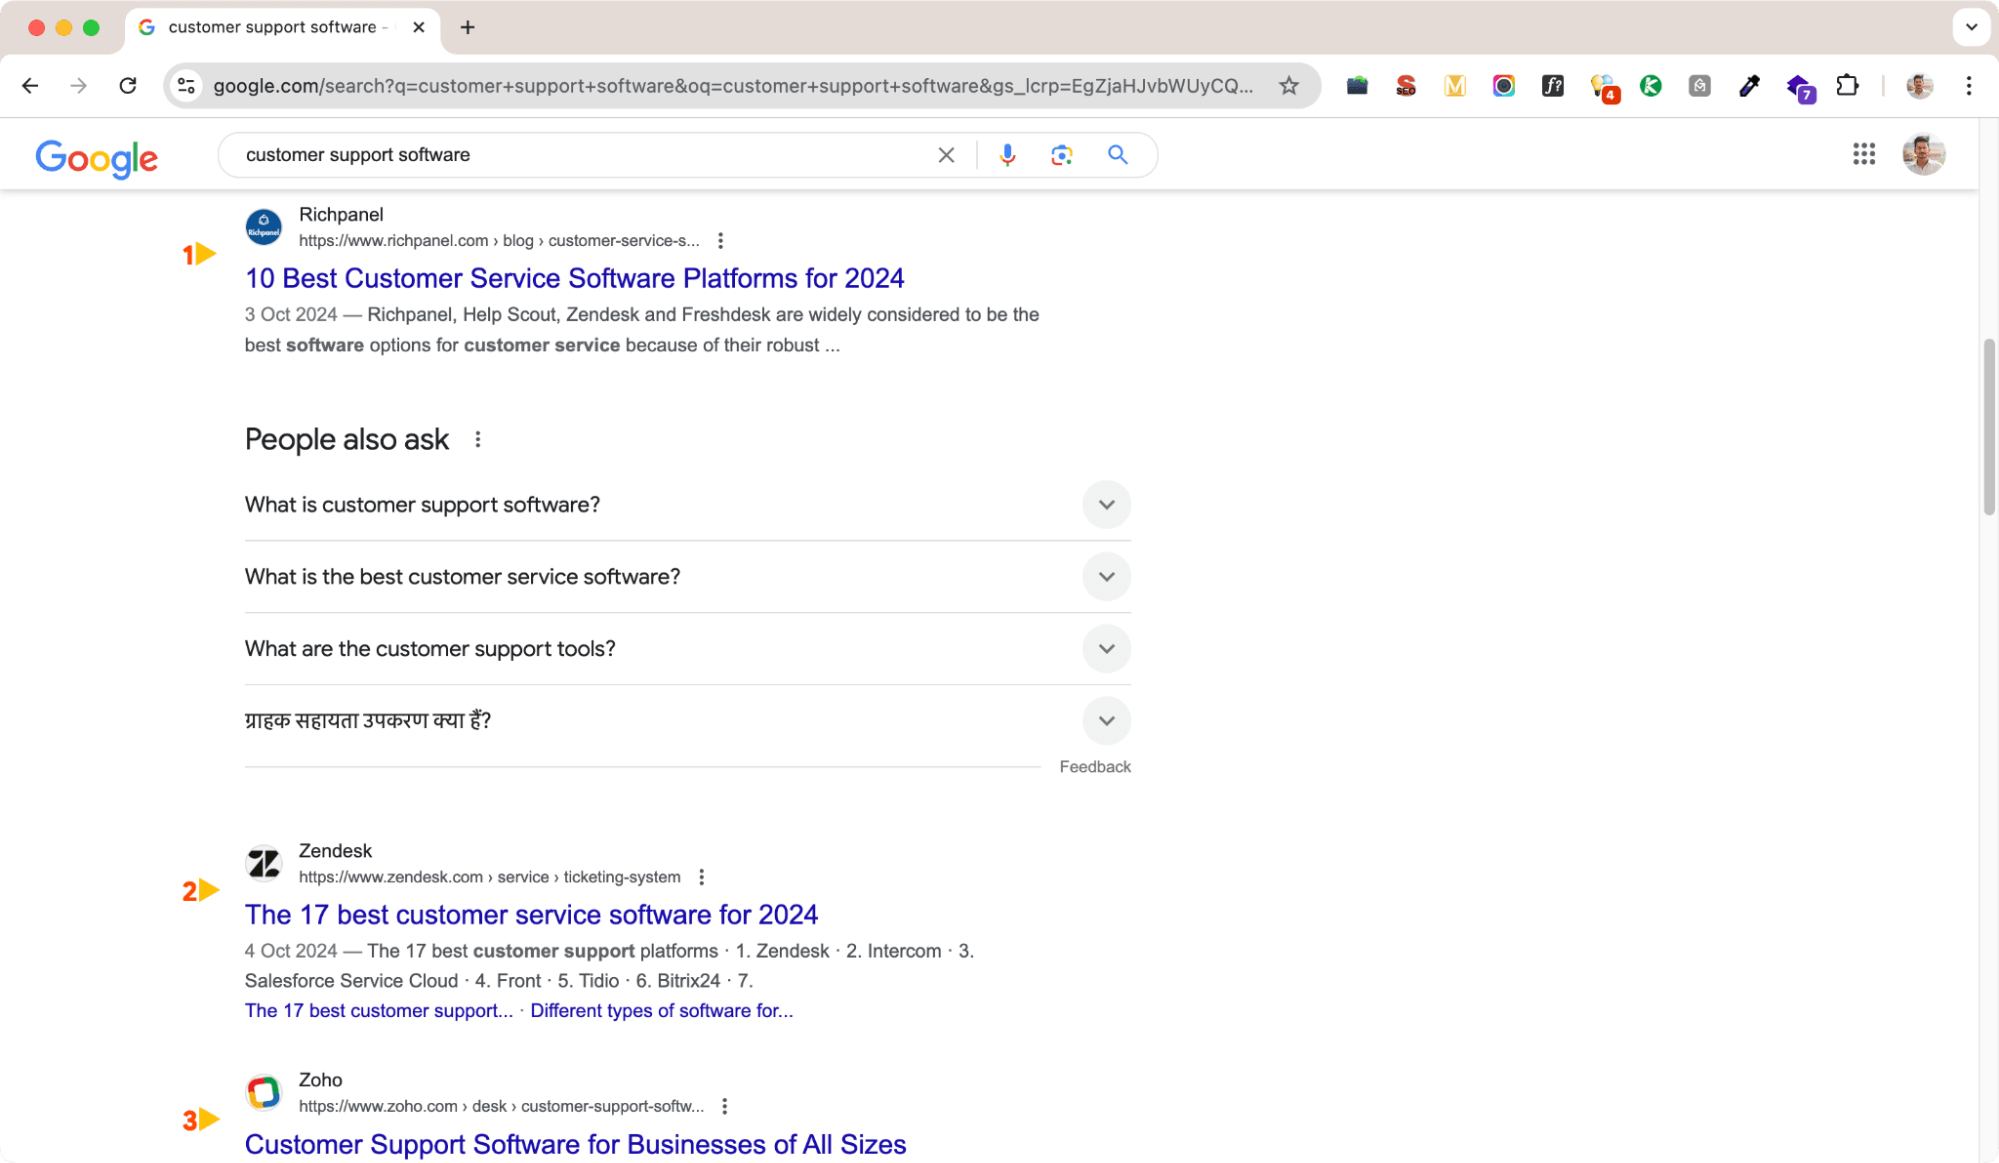Click the bookmark star in address bar
The image size is (1999, 1163).
tap(1288, 86)
